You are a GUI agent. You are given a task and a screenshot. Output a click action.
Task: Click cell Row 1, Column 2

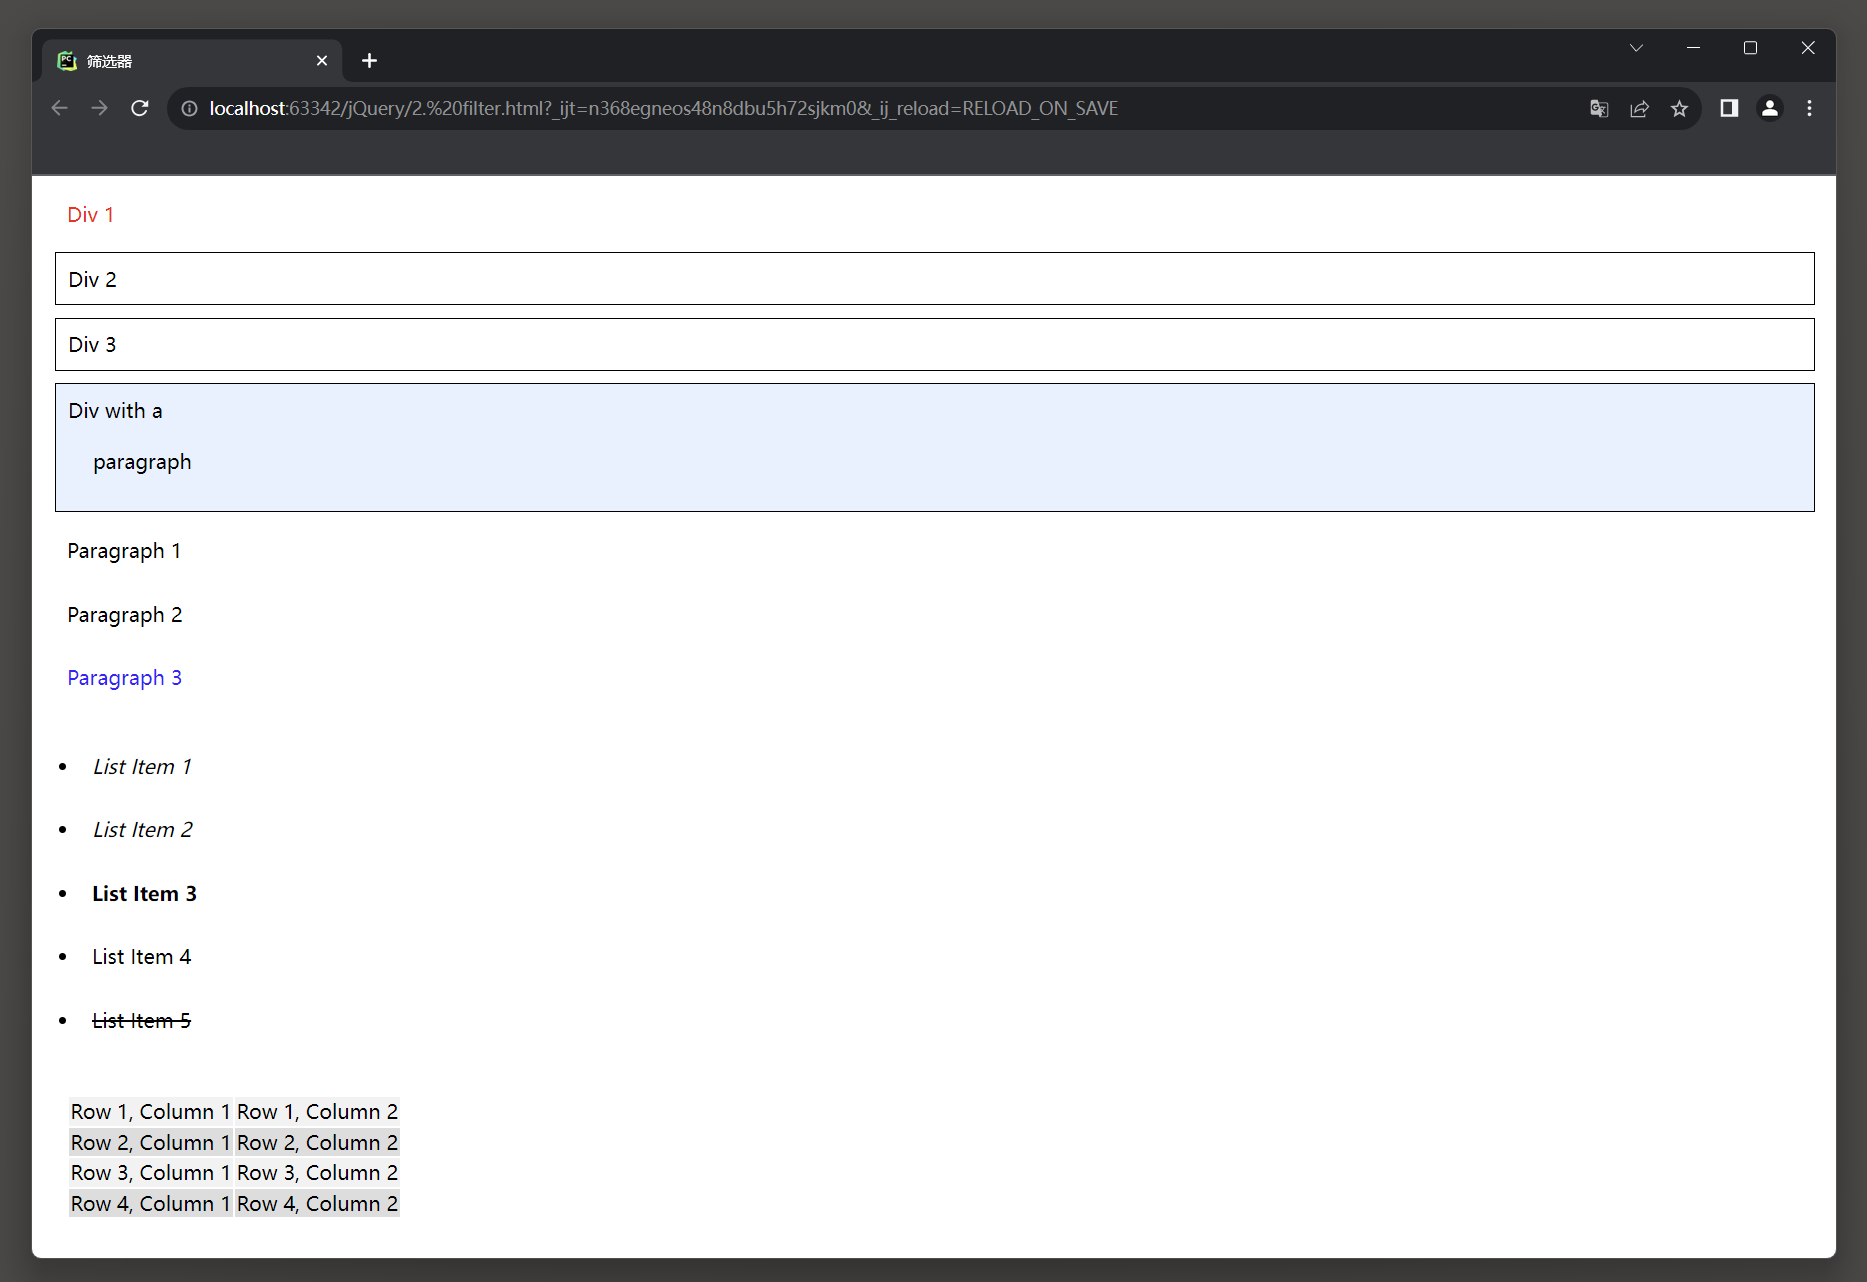317,1112
